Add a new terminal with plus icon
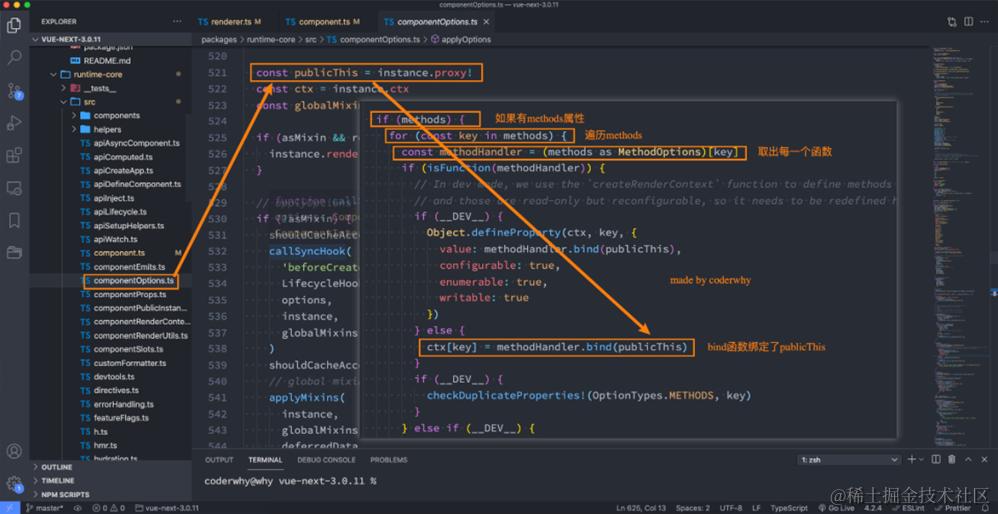The width and height of the screenshot is (998, 514). tap(911, 459)
